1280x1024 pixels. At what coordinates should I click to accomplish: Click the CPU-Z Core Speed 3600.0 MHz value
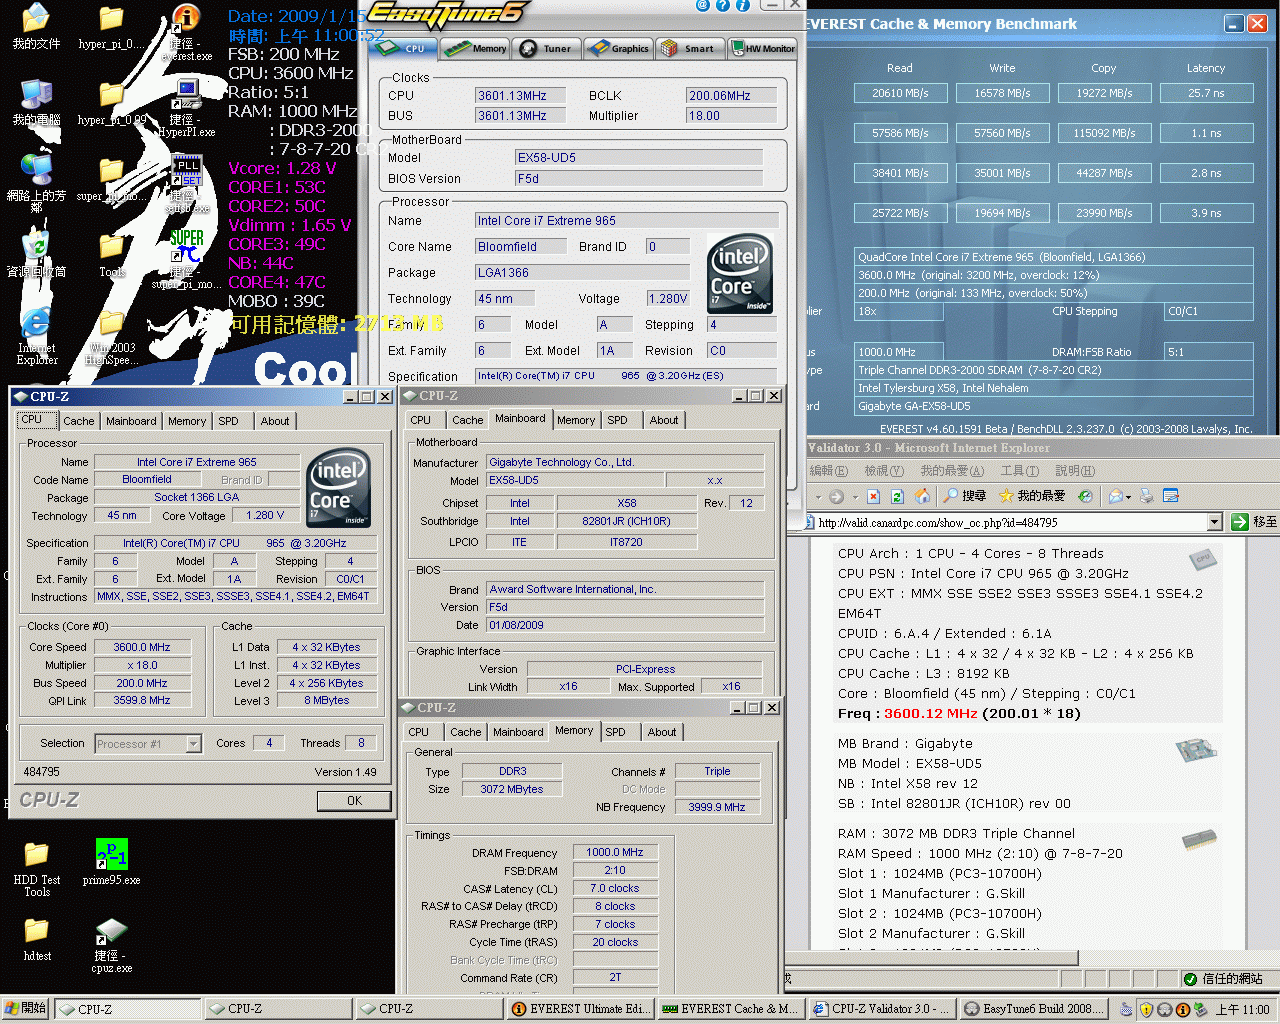(141, 647)
